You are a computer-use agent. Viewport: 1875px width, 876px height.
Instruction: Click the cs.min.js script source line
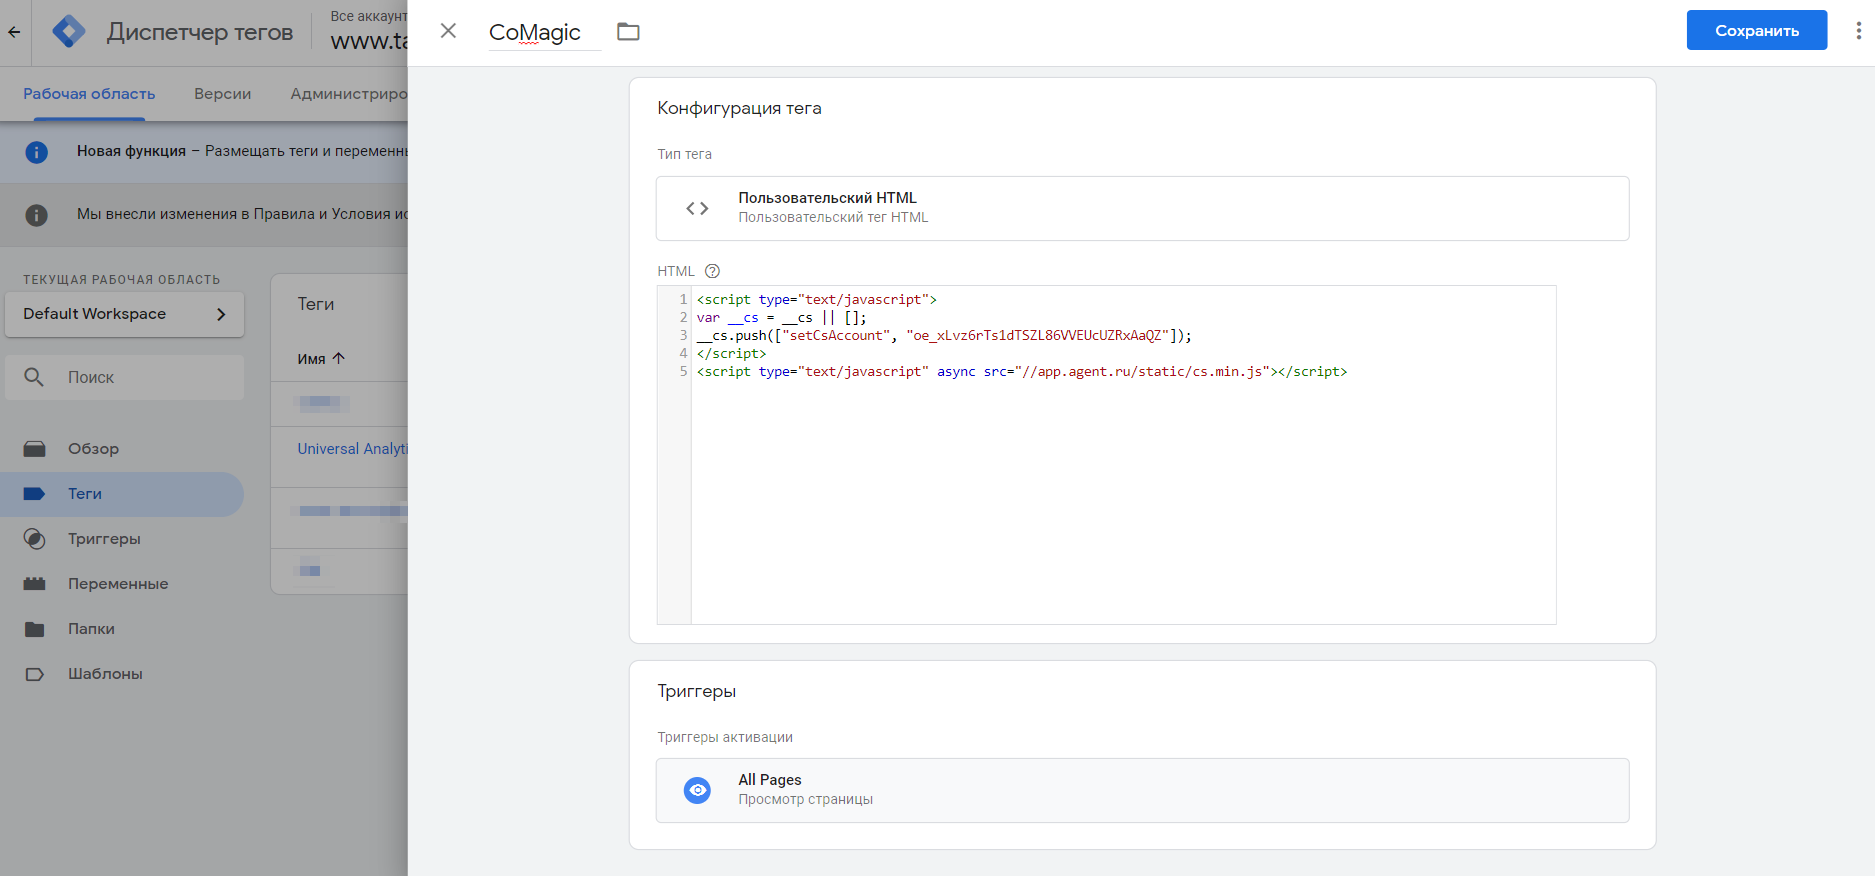1022,371
